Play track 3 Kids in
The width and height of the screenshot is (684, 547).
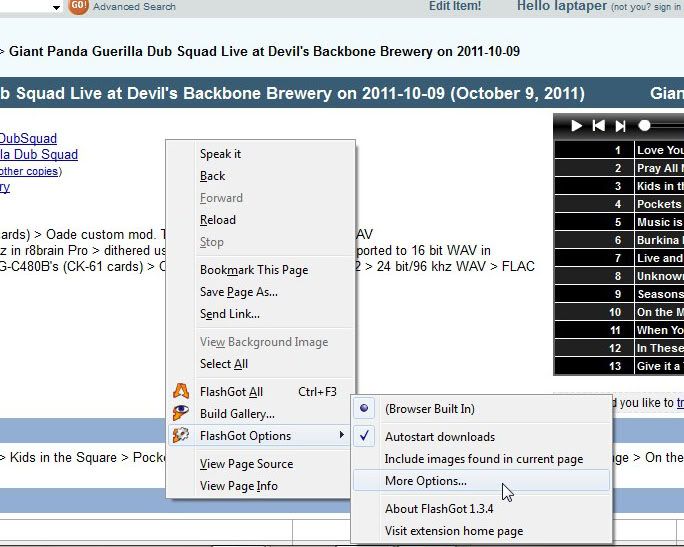pos(619,186)
